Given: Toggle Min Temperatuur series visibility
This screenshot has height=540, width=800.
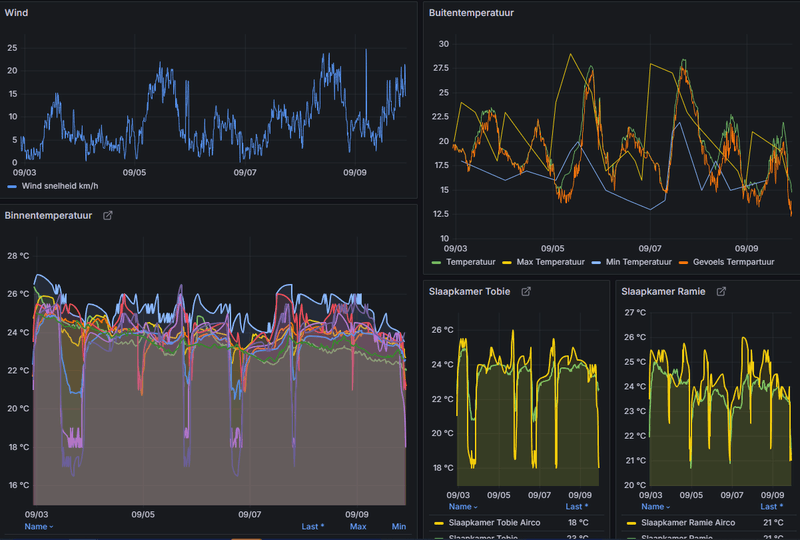Looking at the screenshot, I should [x=637, y=261].
